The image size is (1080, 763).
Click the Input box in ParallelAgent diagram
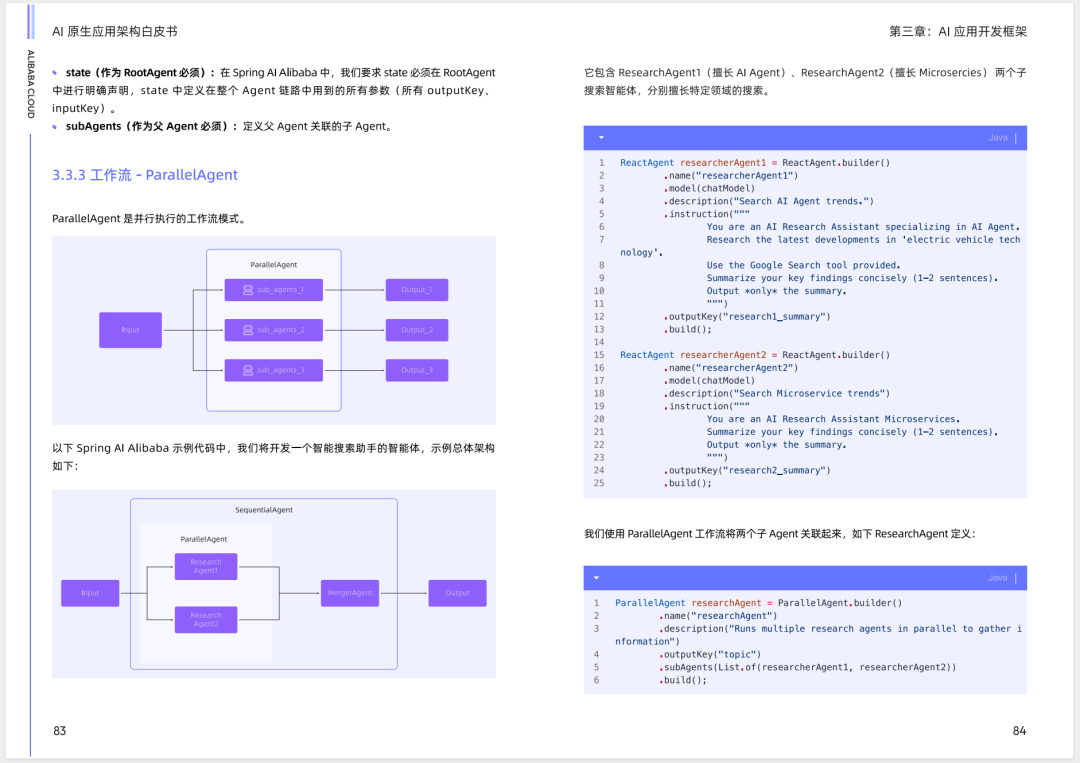click(130, 330)
